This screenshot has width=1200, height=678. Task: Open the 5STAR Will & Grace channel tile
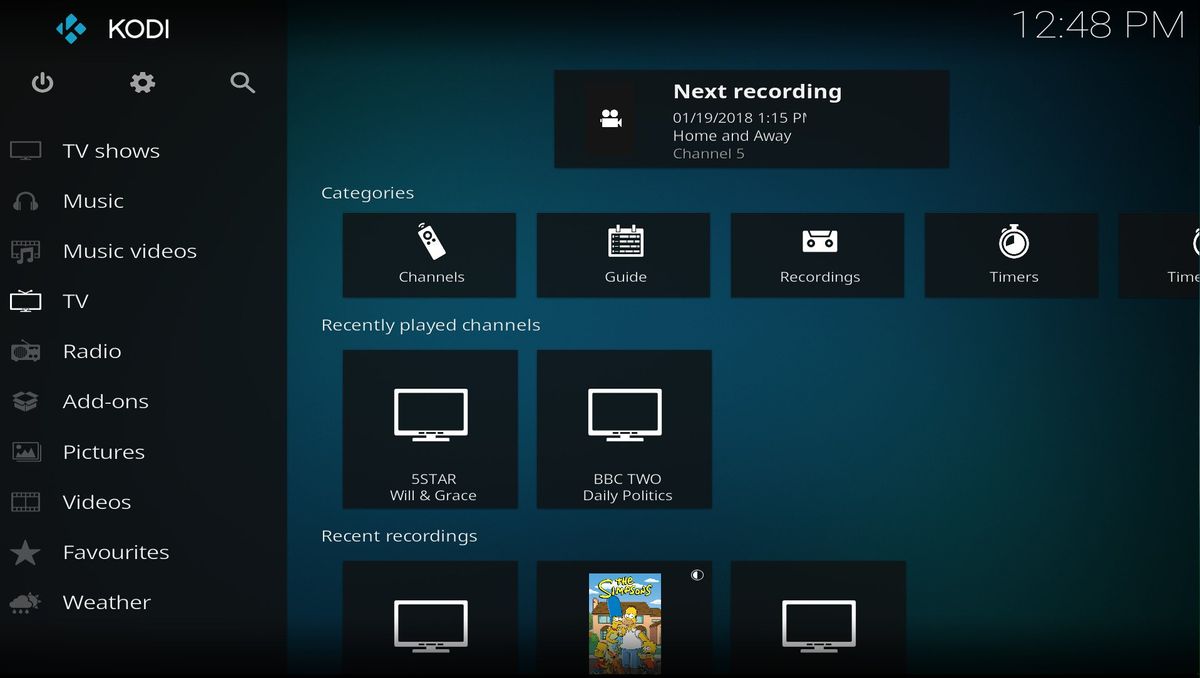coord(430,430)
